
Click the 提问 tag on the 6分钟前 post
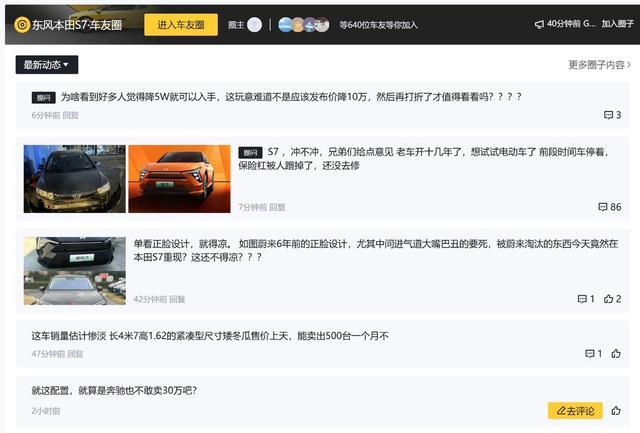(44, 98)
